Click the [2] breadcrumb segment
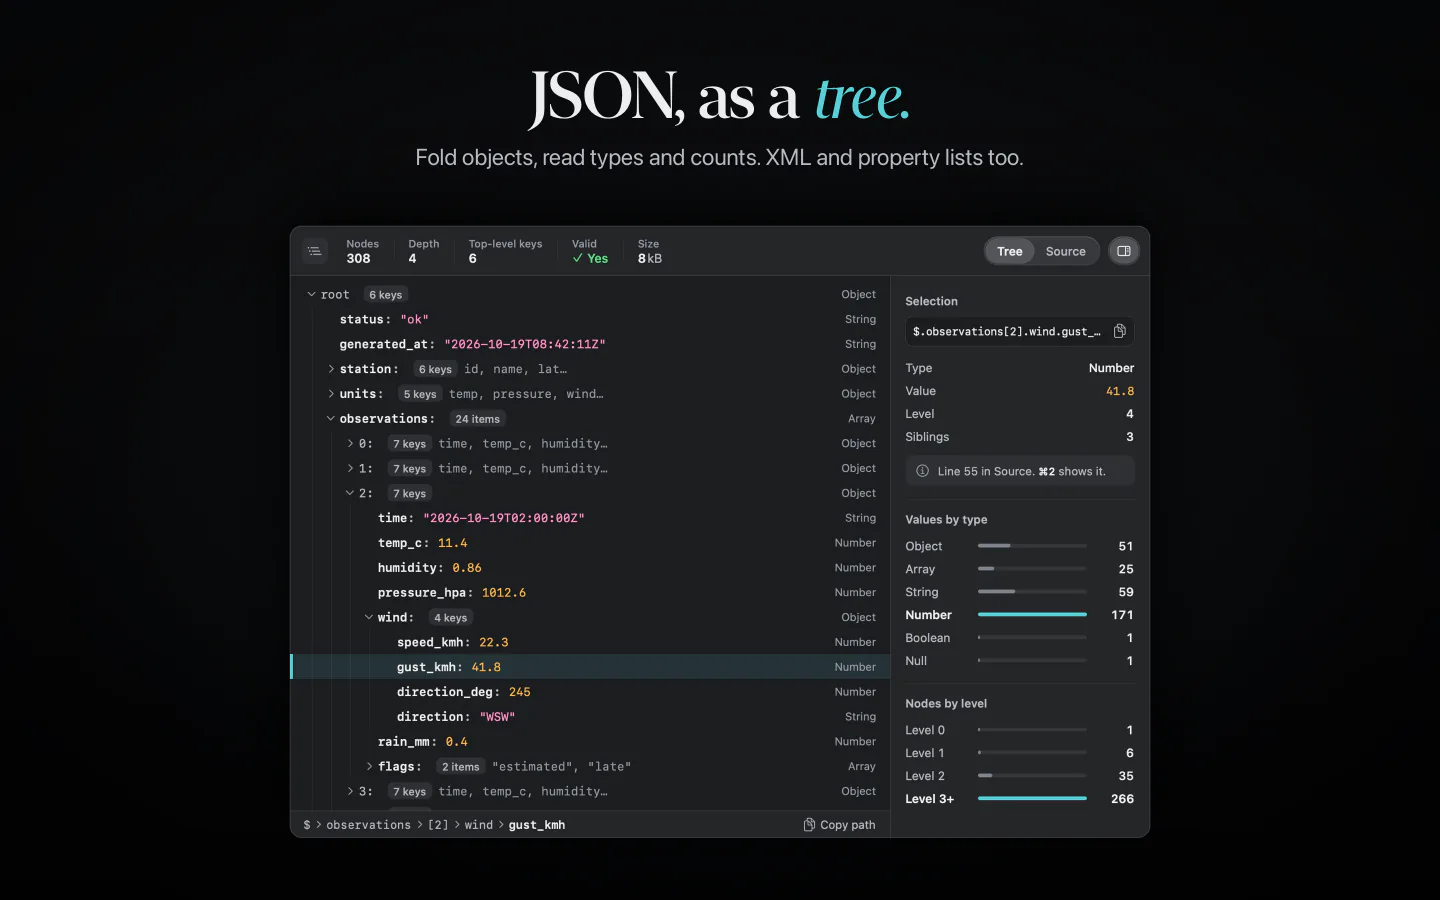This screenshot has height=900, width=1440. click(x=438, y=825)
